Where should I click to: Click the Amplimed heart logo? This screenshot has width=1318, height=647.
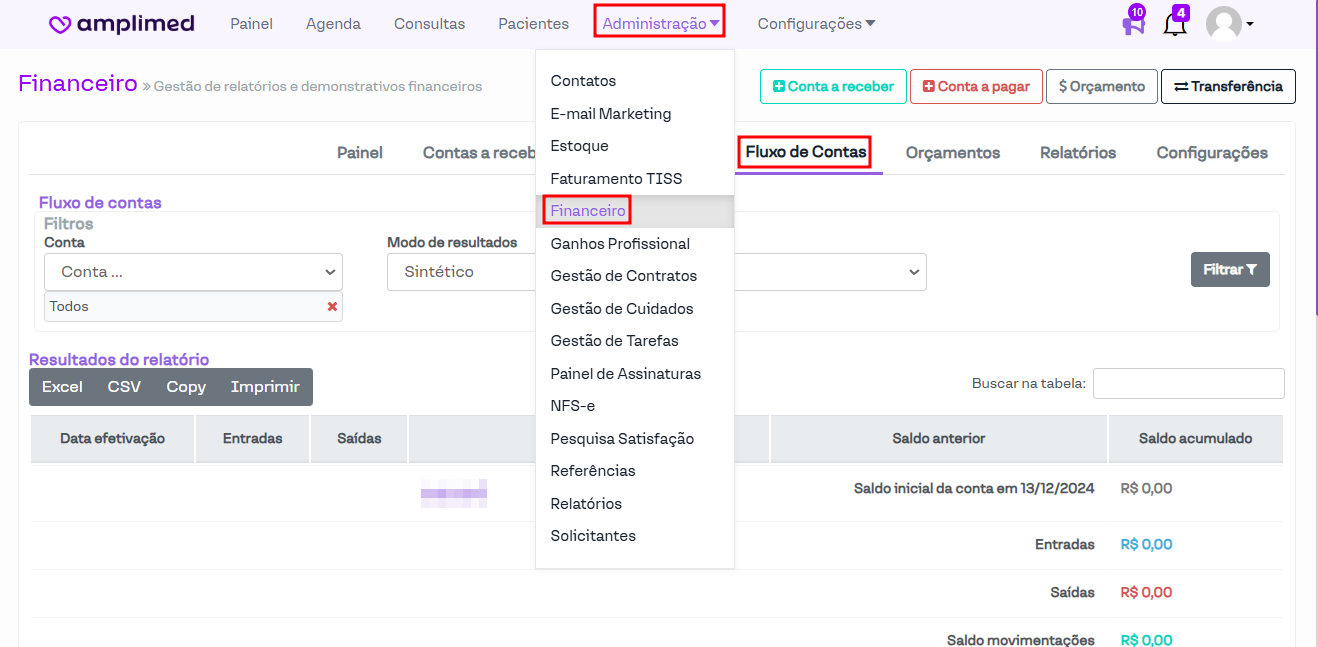(x=61, y=24)
